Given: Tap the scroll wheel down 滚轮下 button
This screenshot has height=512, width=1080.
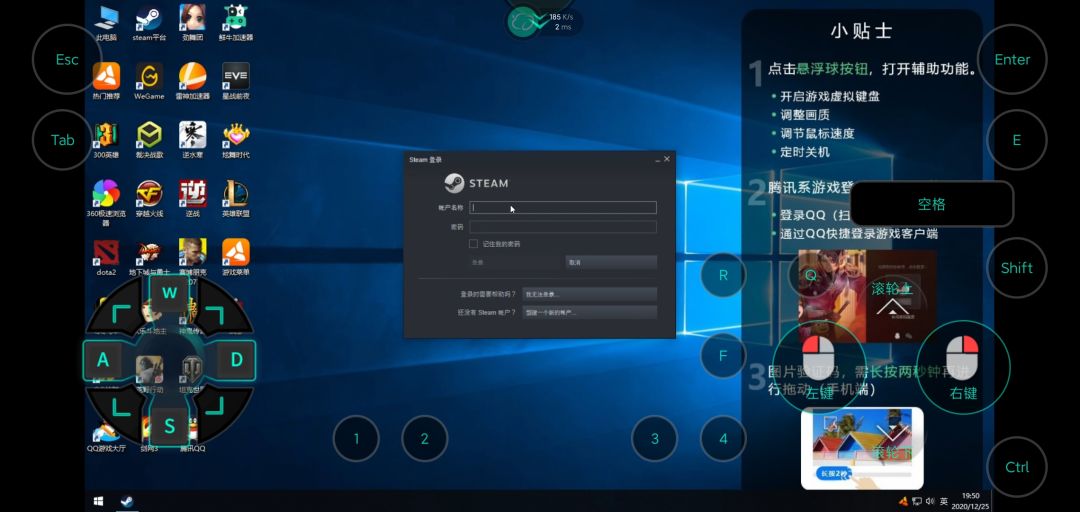Looking at the screenshot, I should (x=891, y=444).
